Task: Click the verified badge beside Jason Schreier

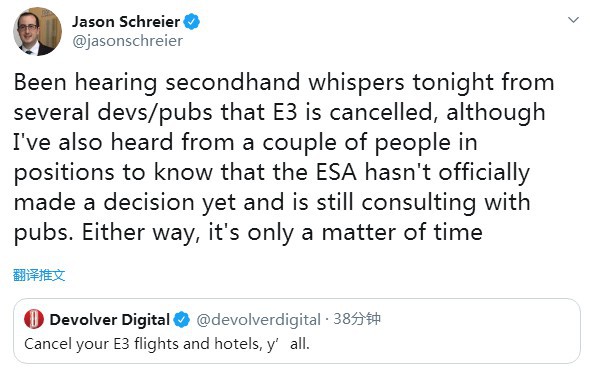Action: 192,22
